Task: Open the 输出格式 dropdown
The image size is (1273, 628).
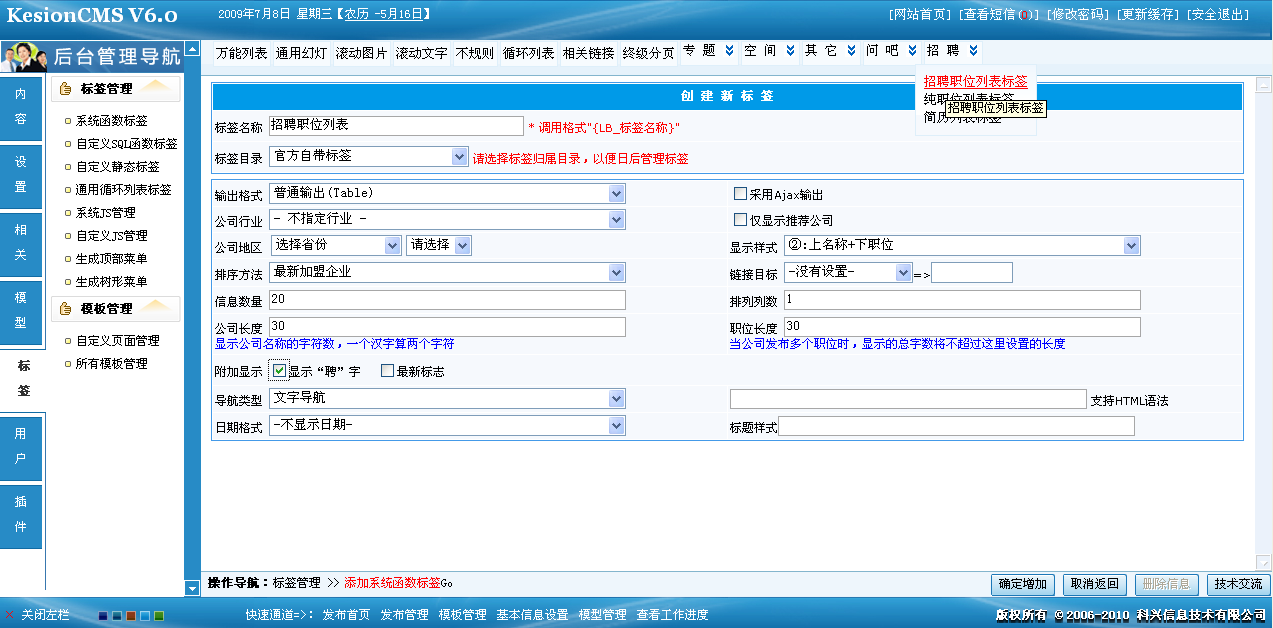Action: pos(618,194)
